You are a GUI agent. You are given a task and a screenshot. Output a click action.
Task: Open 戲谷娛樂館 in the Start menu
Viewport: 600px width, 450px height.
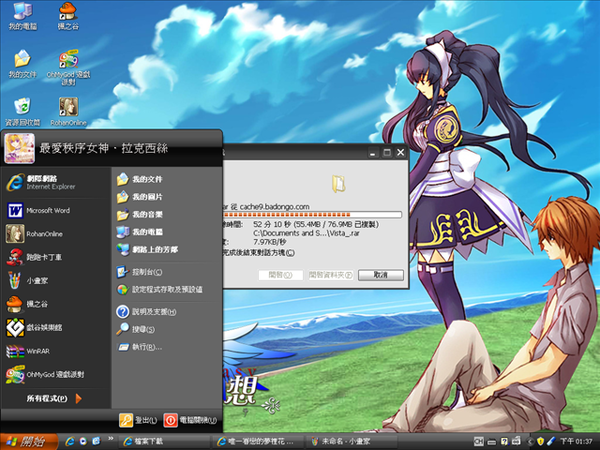(x=34, y=328)
